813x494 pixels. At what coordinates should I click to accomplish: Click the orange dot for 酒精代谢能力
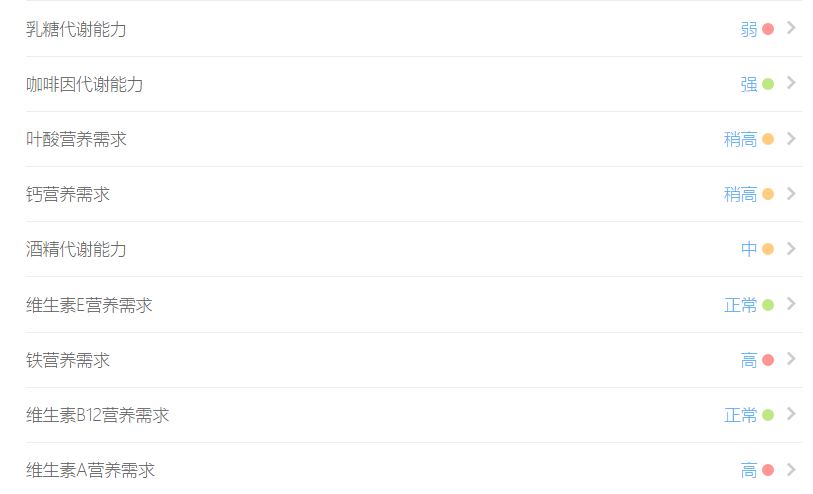(x=768, y=249)
